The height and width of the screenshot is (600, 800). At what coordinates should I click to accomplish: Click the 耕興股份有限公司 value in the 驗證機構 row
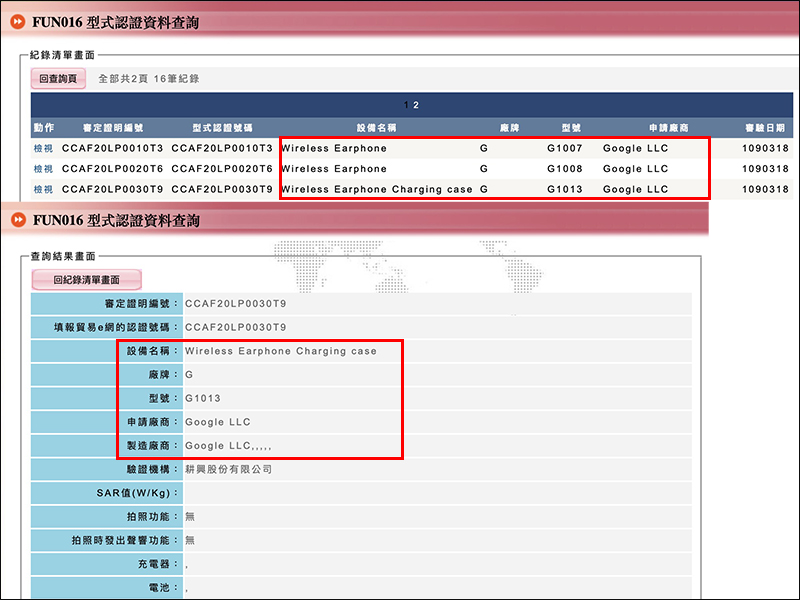click(x=228, y=469)
